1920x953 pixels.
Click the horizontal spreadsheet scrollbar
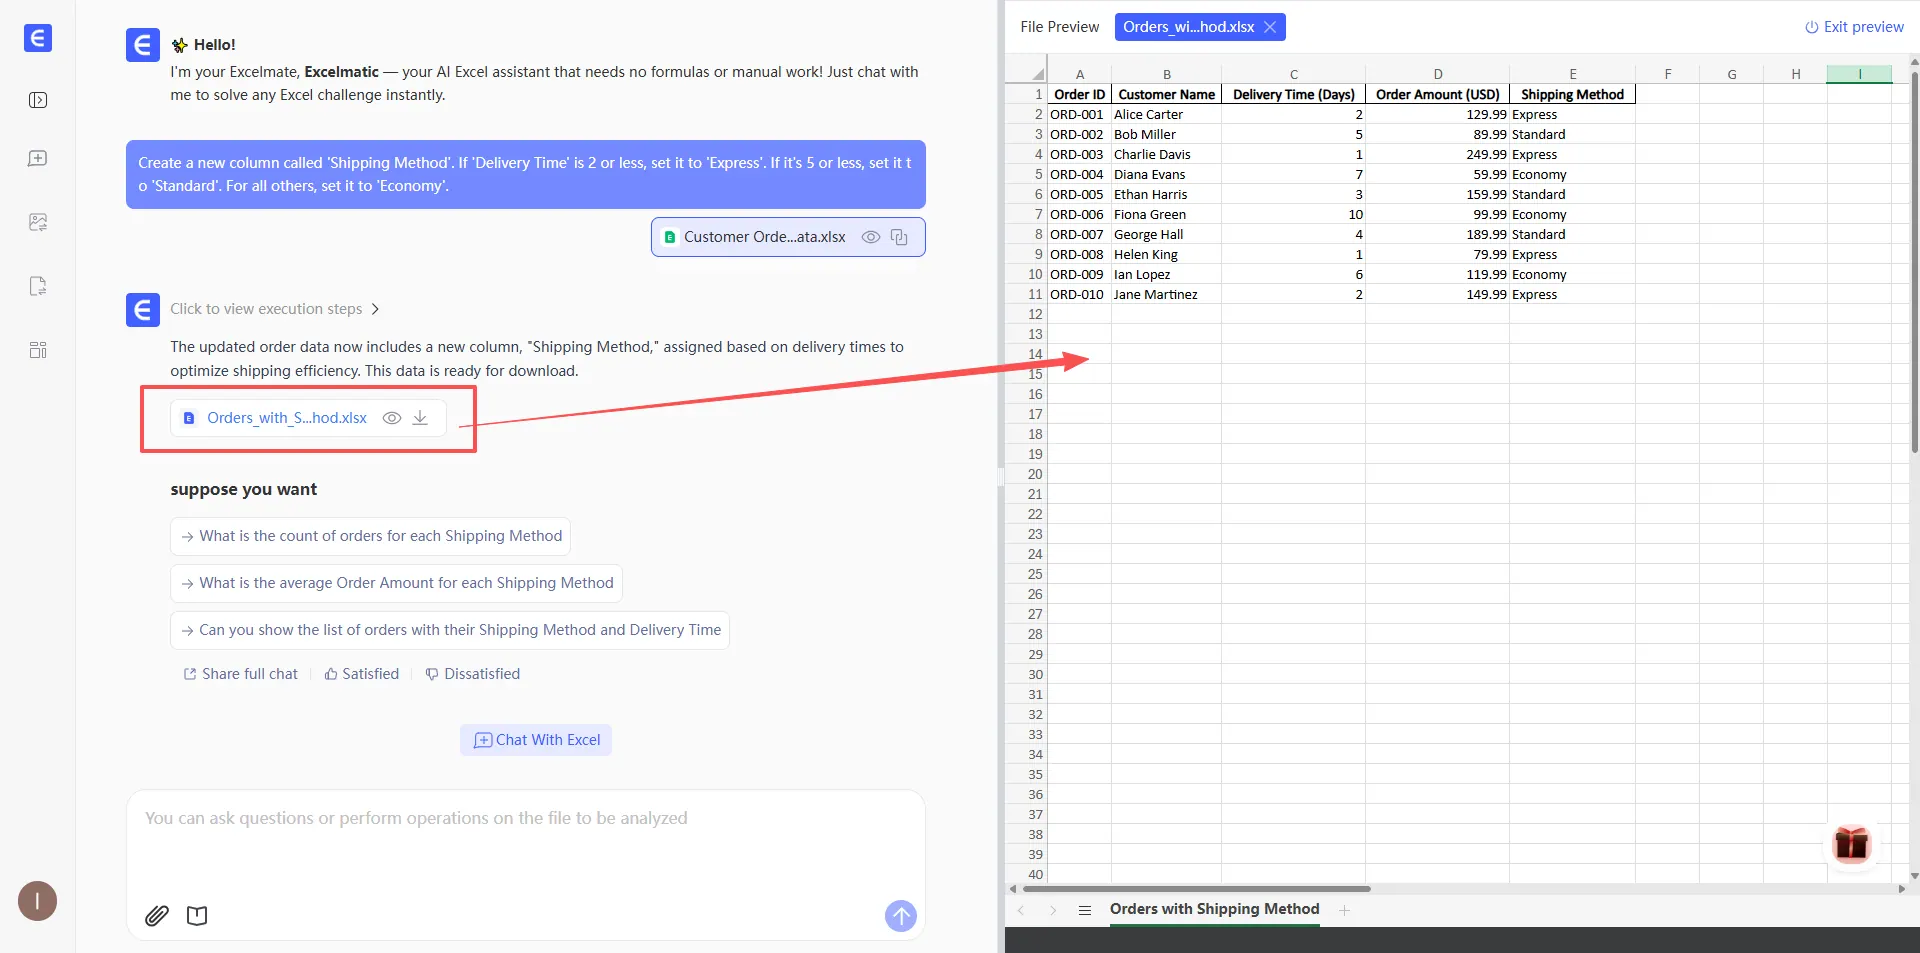1195,888
